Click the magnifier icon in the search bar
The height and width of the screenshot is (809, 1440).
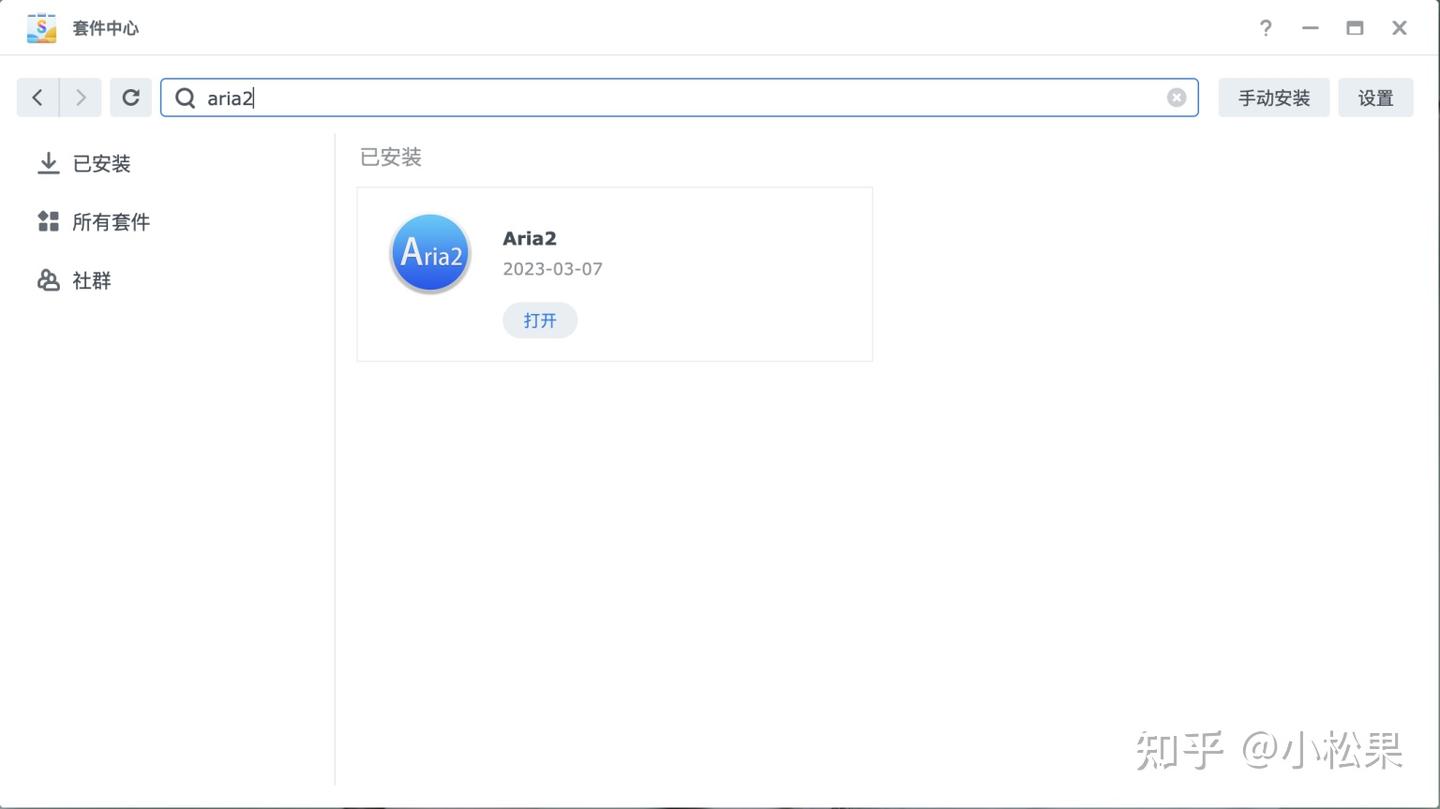[x=184, y=97]
